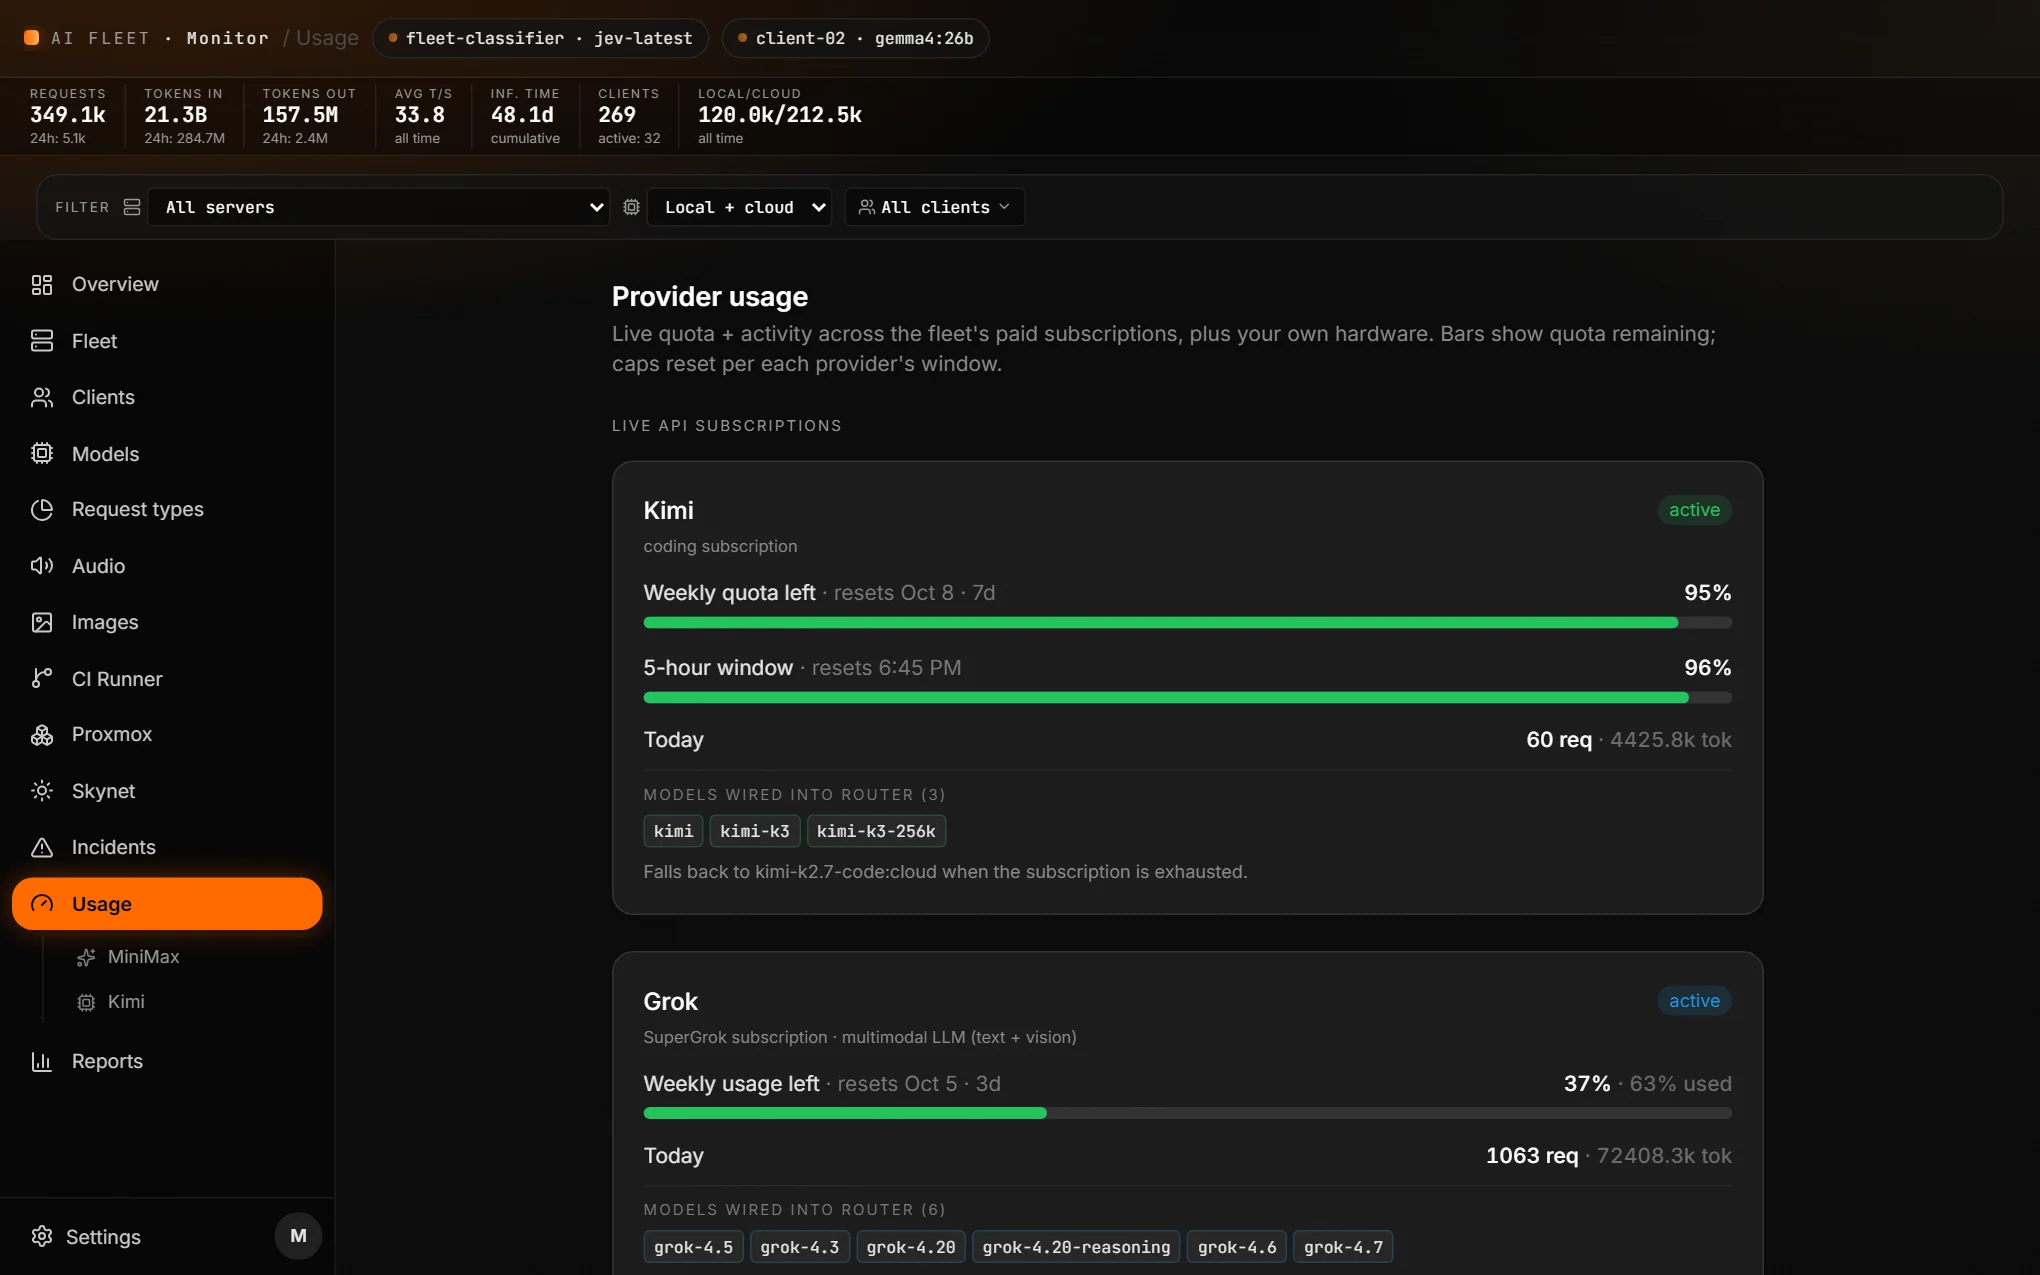Click the Models chip icon

[41, 454]
